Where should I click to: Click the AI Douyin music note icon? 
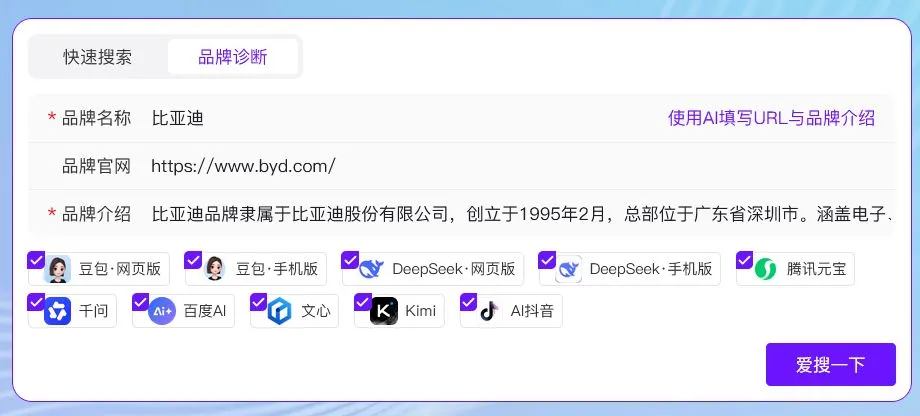point(488,311)
